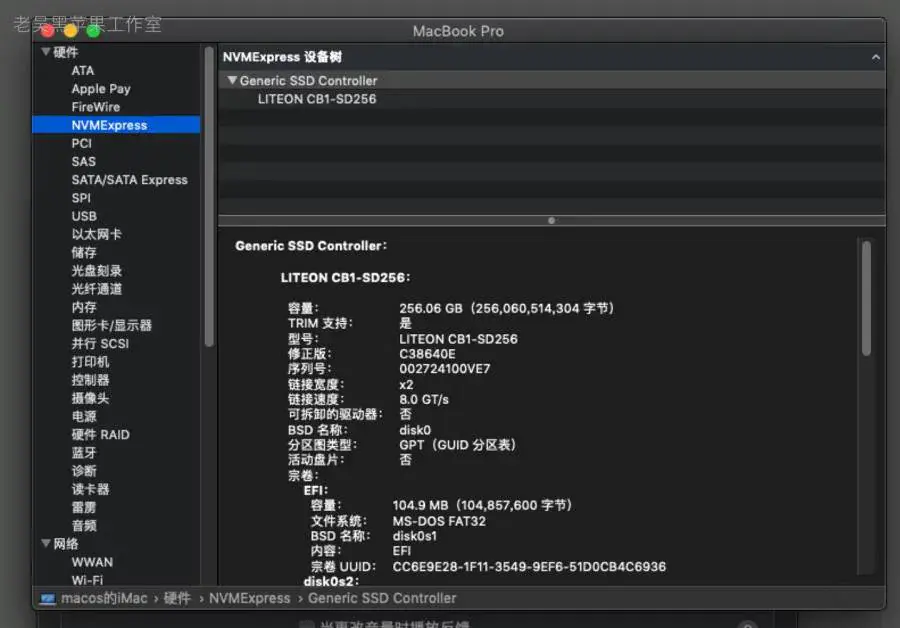900x628 pixels.
Task: Click Generic SSD Controller in path bar
Action: 382,598
